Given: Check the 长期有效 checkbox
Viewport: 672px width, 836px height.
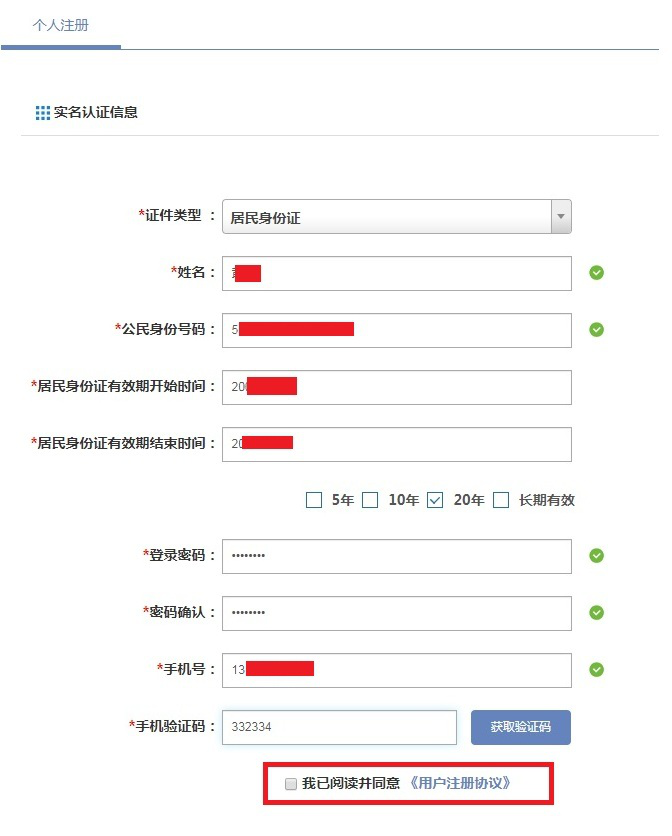Looking at the screenshot, I should 500,500.
